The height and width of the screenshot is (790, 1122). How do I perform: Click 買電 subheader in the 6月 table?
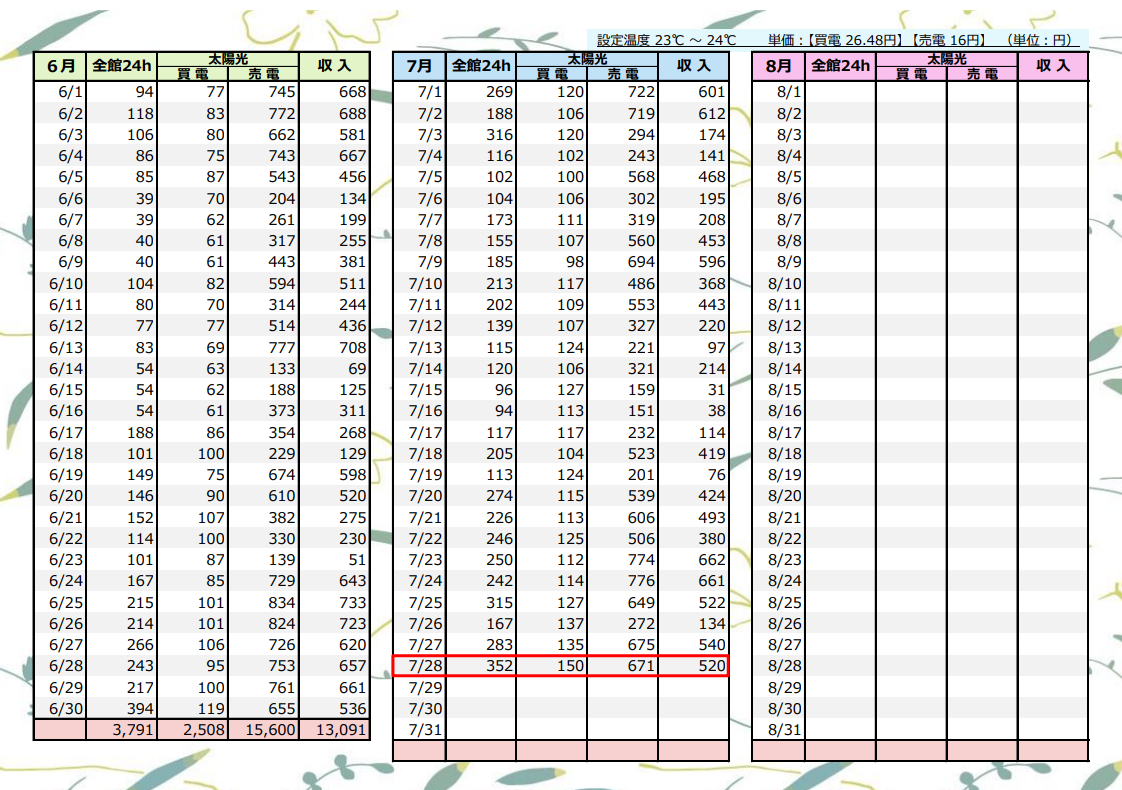192,74
